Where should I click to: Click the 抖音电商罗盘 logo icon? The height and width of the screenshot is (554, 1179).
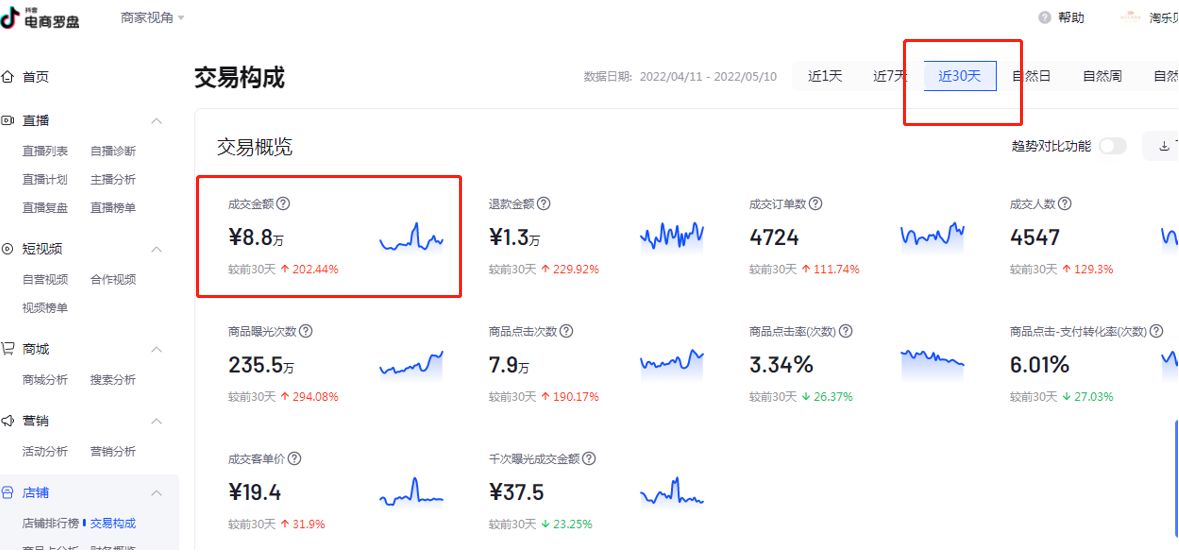click(11, 17)
